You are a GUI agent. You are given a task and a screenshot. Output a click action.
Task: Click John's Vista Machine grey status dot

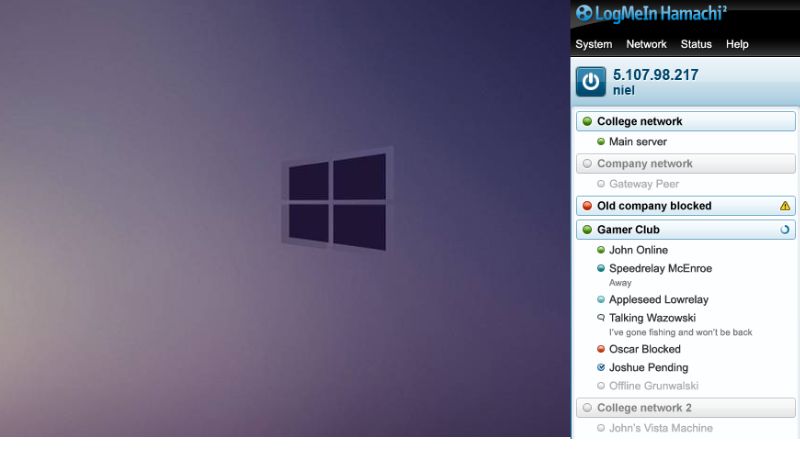(x=601, y=428)
